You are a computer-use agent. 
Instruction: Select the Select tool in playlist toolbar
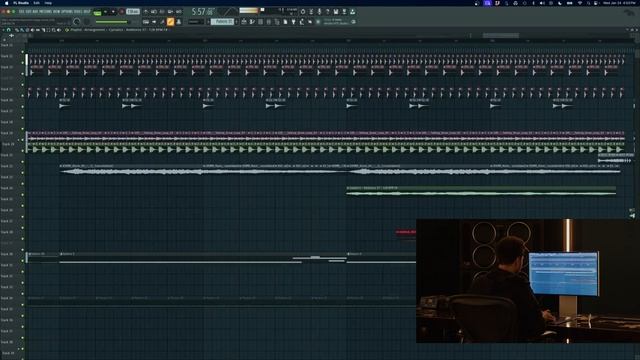pyautogui.click(x=49, y=30)
